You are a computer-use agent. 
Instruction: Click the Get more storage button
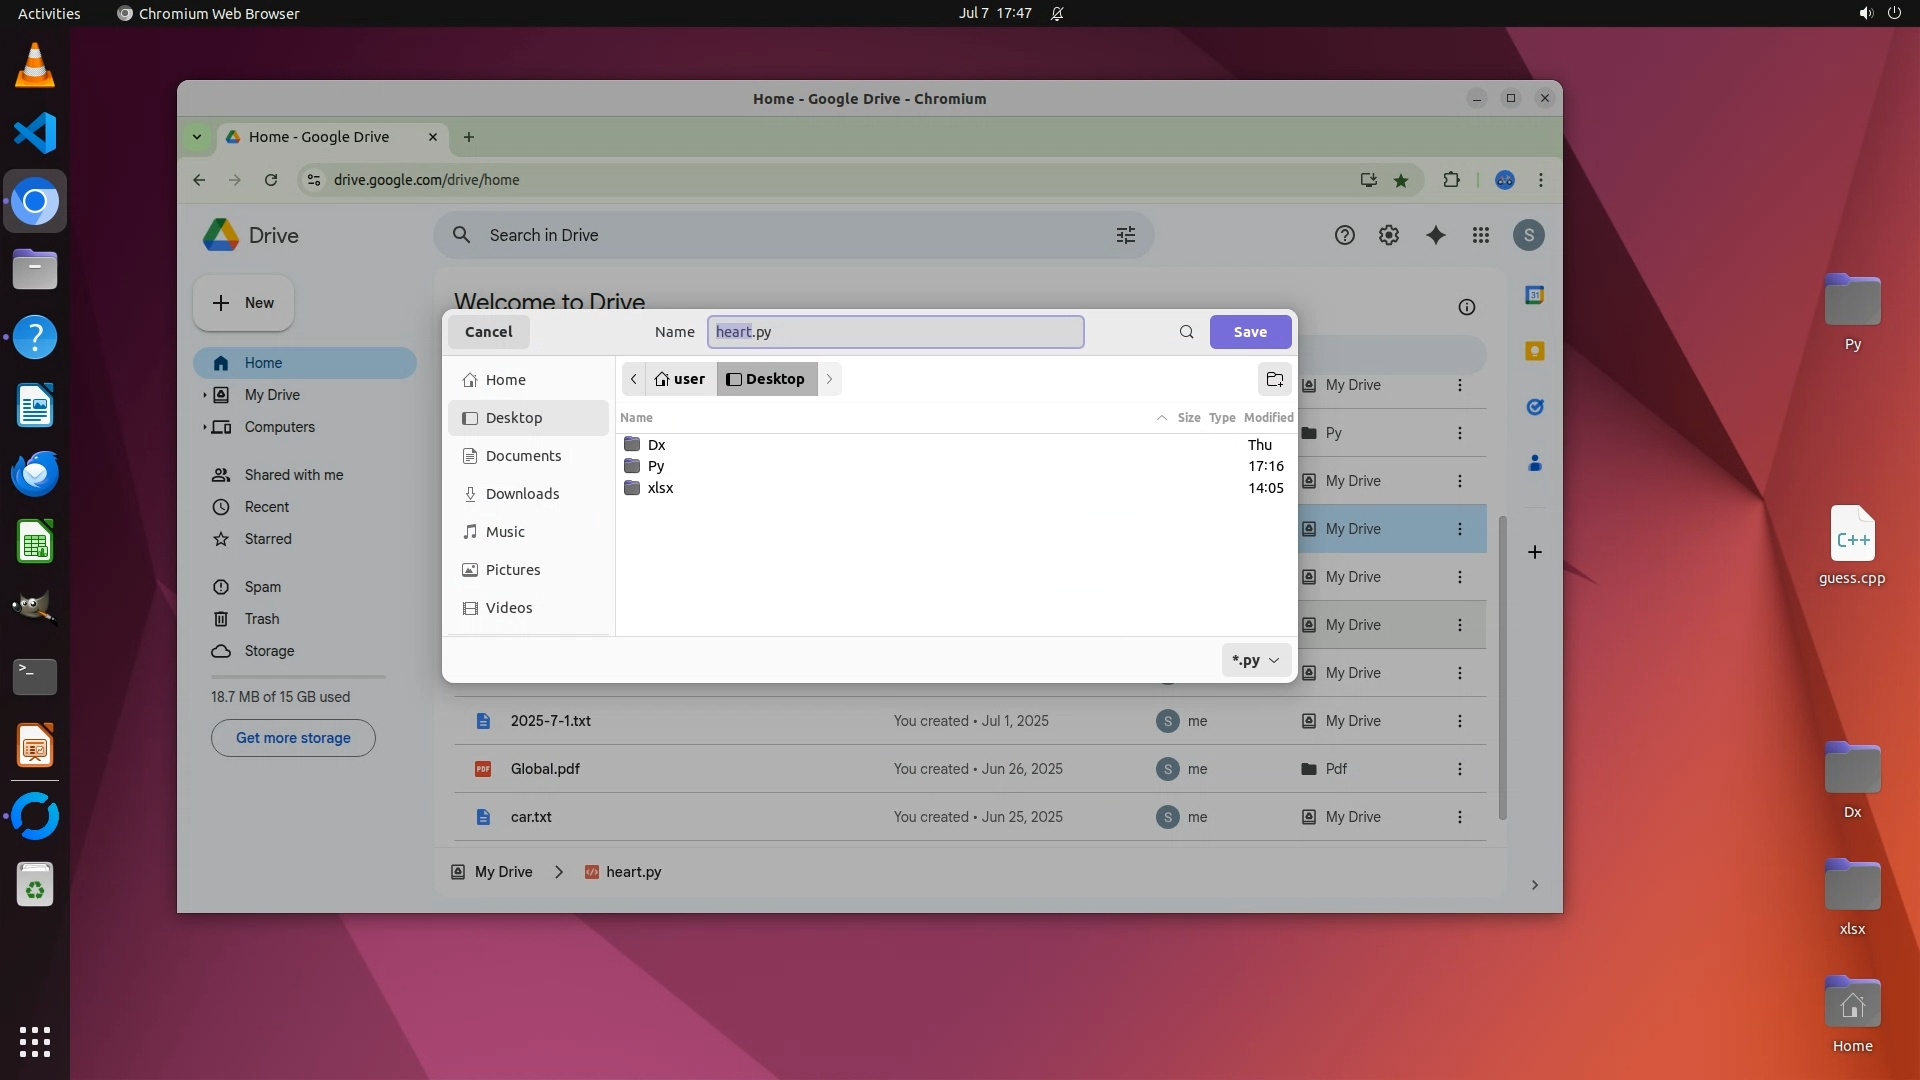293,738
